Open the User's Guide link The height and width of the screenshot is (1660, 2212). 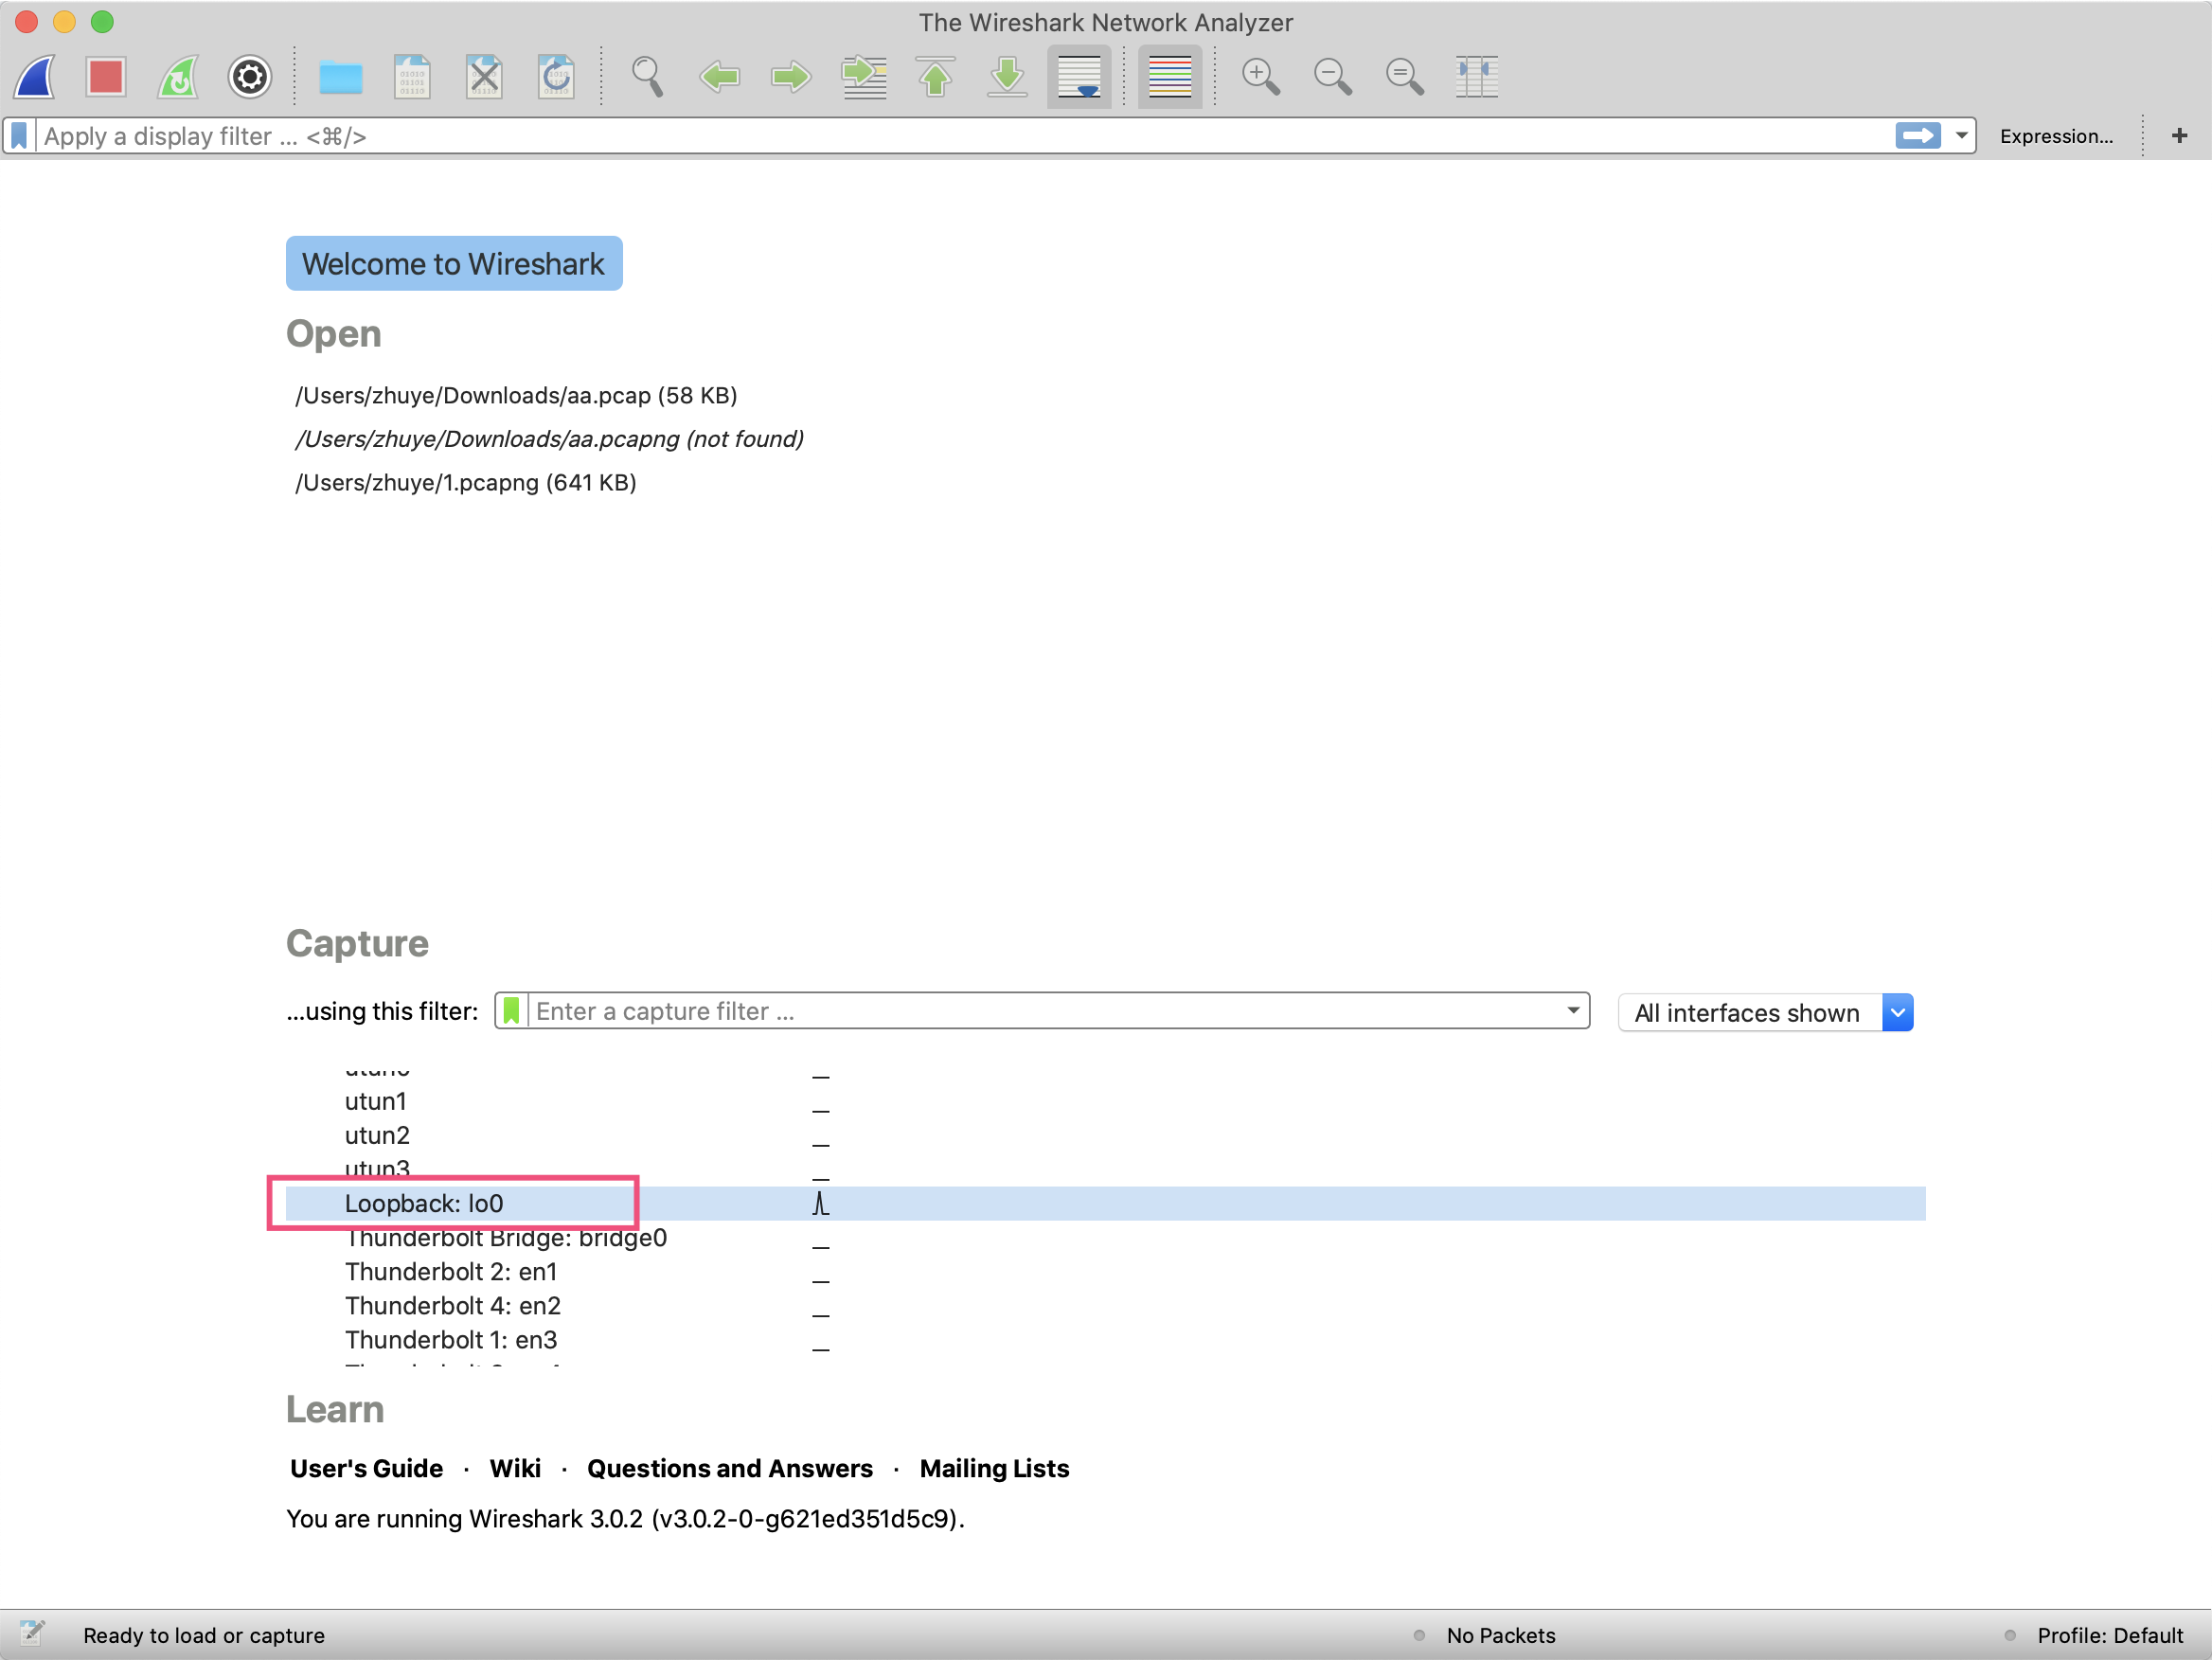pos(366,1468)
